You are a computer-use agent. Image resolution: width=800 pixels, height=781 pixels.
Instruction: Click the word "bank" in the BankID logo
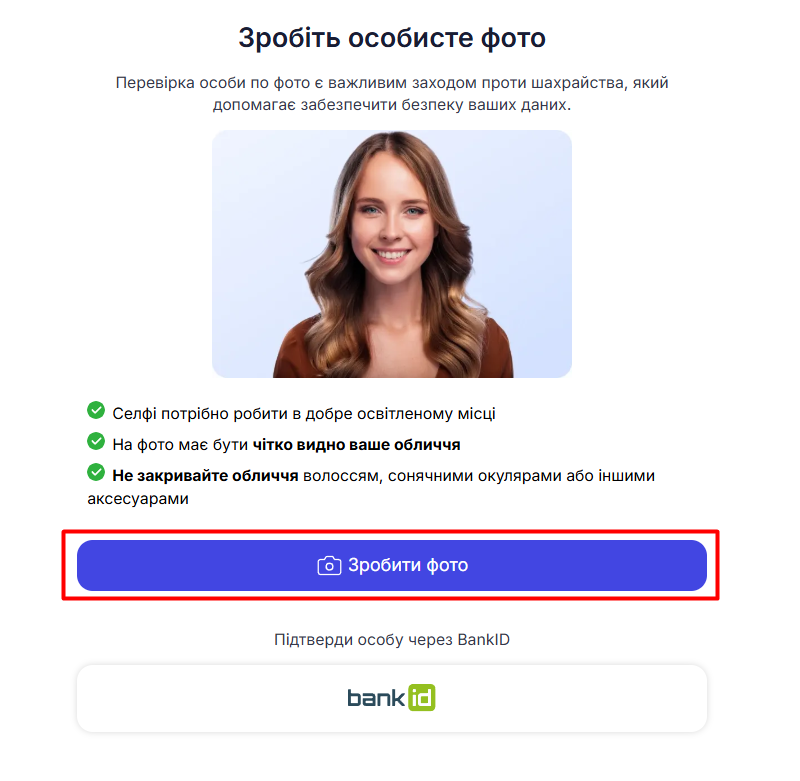[x=376, y=697]
